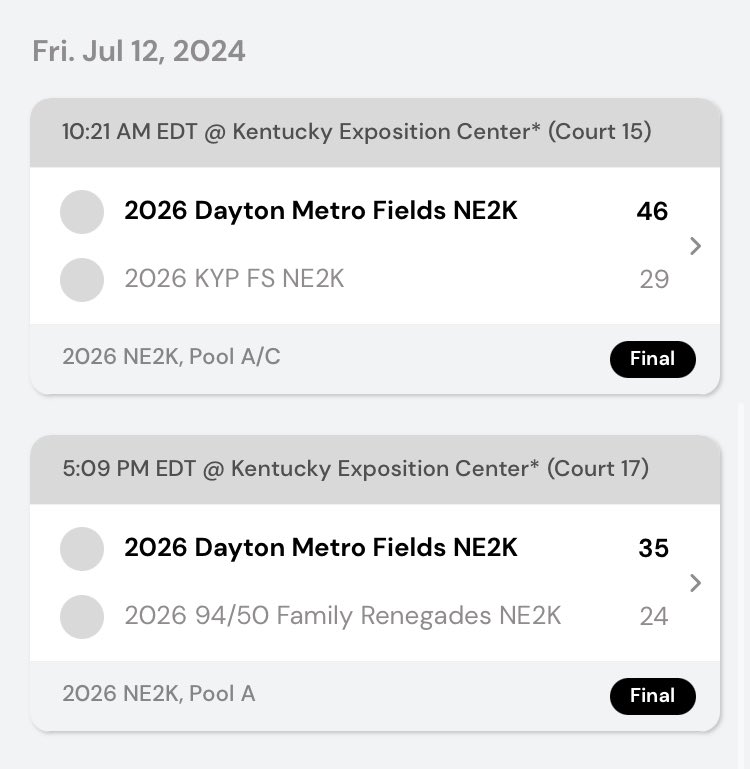Click the winning score of 35
Viewport: 750px width, 769px height.
click(x=653, y=549)
